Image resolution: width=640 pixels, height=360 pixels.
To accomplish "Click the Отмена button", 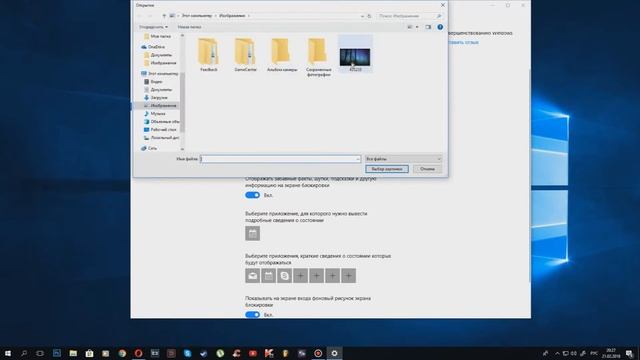I will point(427,169).
